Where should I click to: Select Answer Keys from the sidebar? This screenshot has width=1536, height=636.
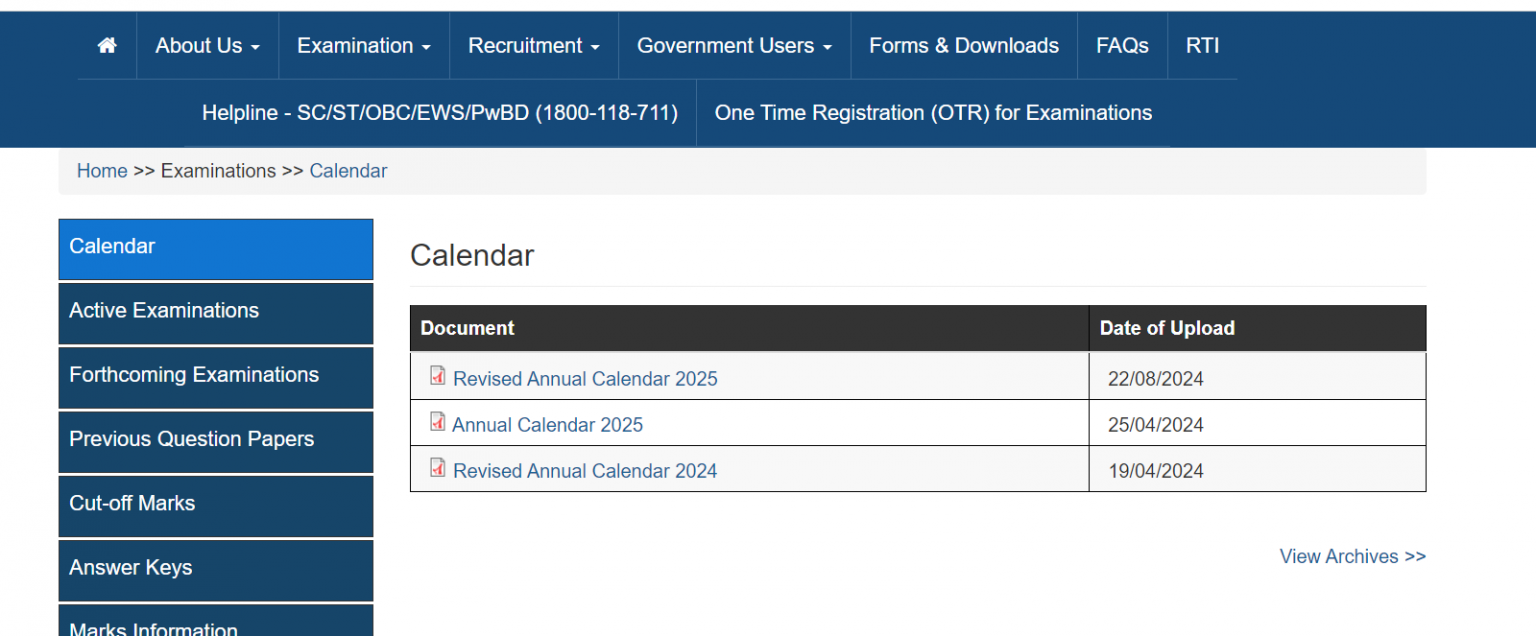pos(130,567)
